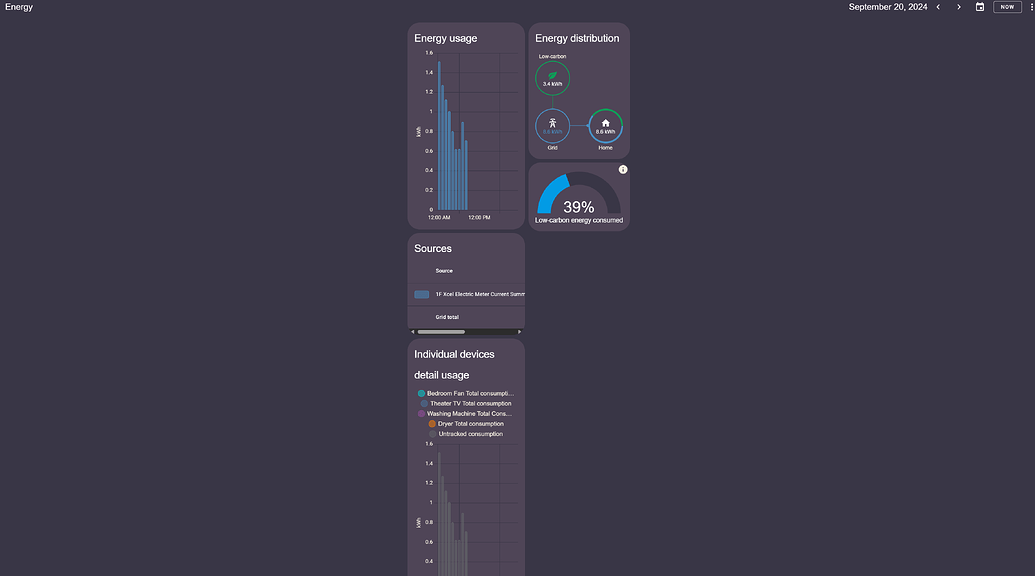Click the tallest bar in Energy usage chart
This screenshot has height=576, width=1035.
[439, 136]
